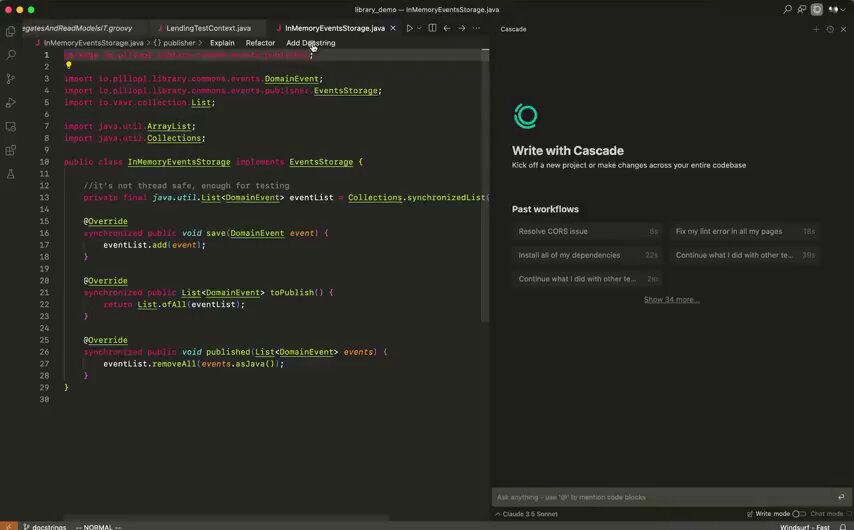This screenshot has height=530, width=854.
Task: Click the InMemoryEventsStorage.java breadcrumb
Action: [89, 42]
